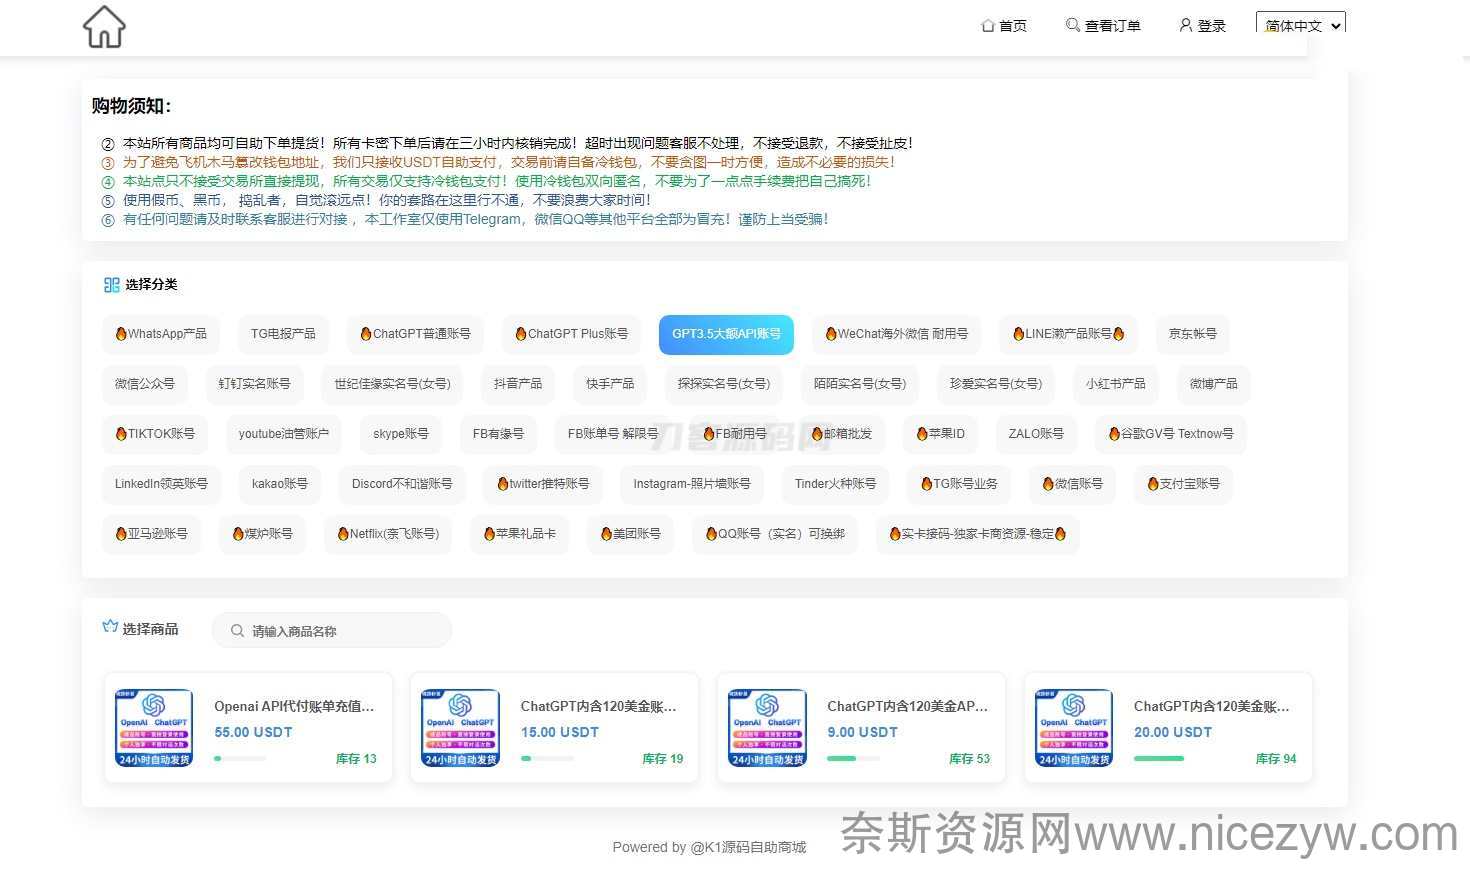
Task: Pick the kakao账号 category
Action: point(280,484)
